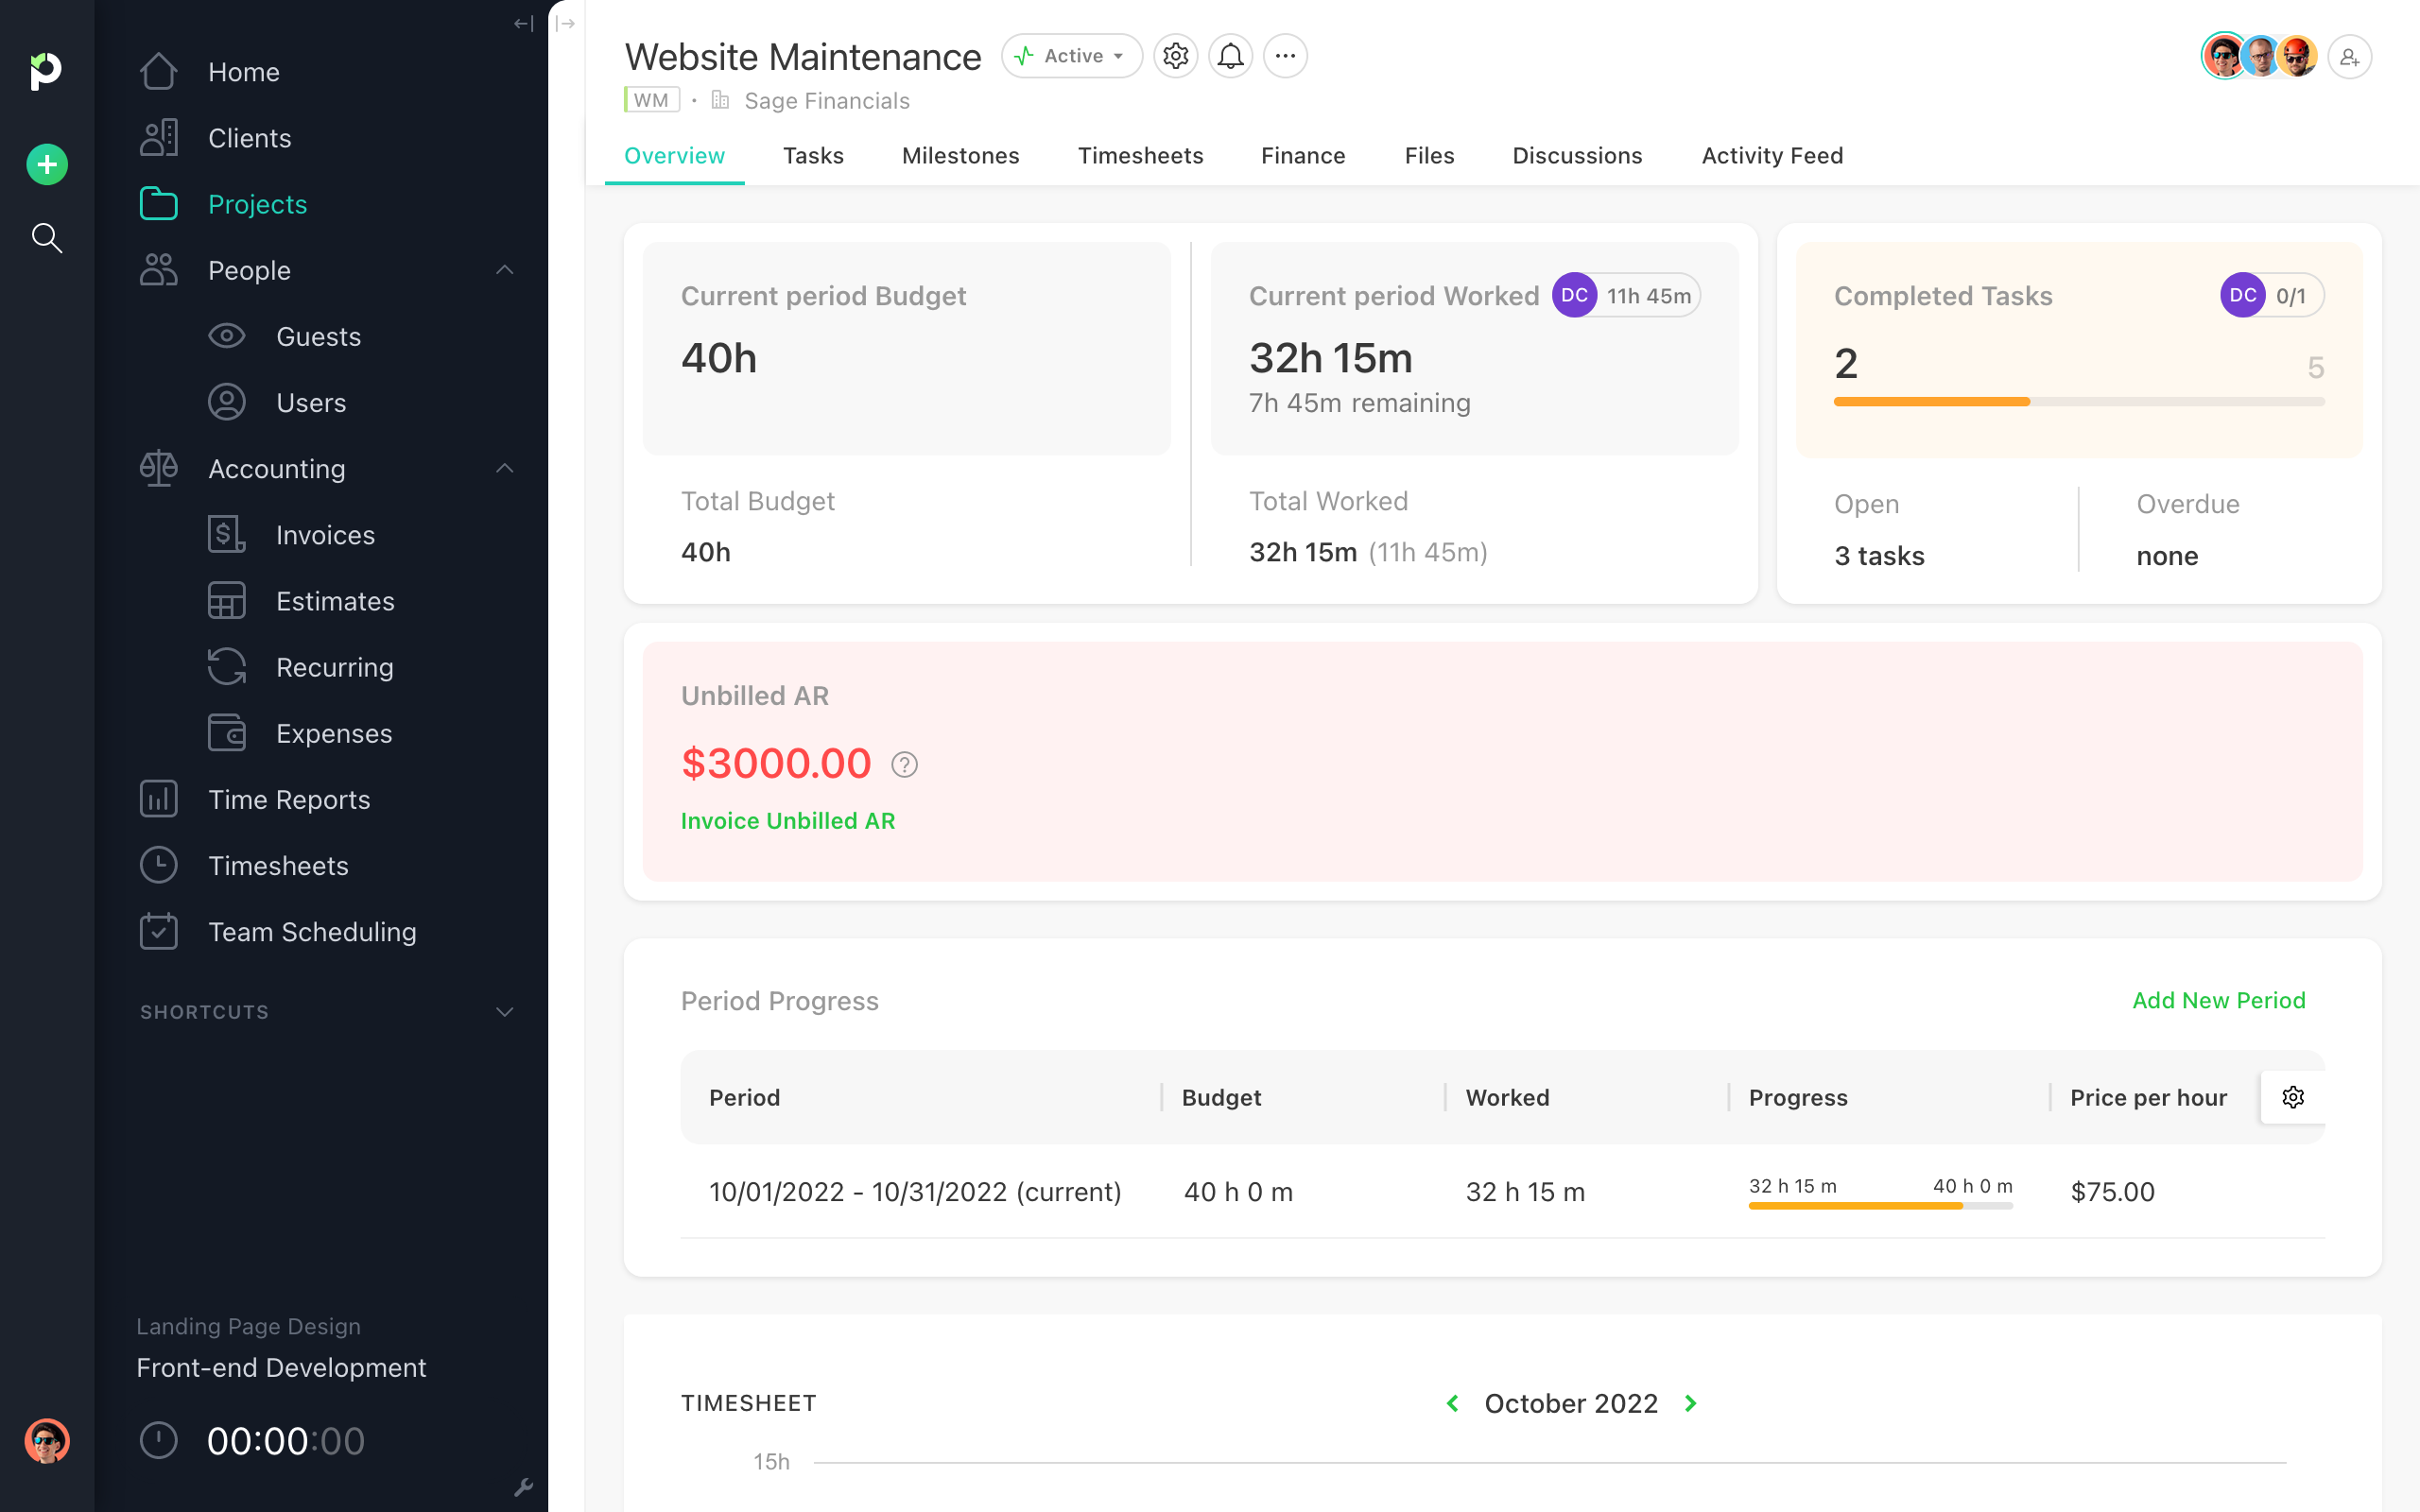Click Invoice Unbilled AR link
Viewport: 2420px width, 1512px height.
coord(788,821)
